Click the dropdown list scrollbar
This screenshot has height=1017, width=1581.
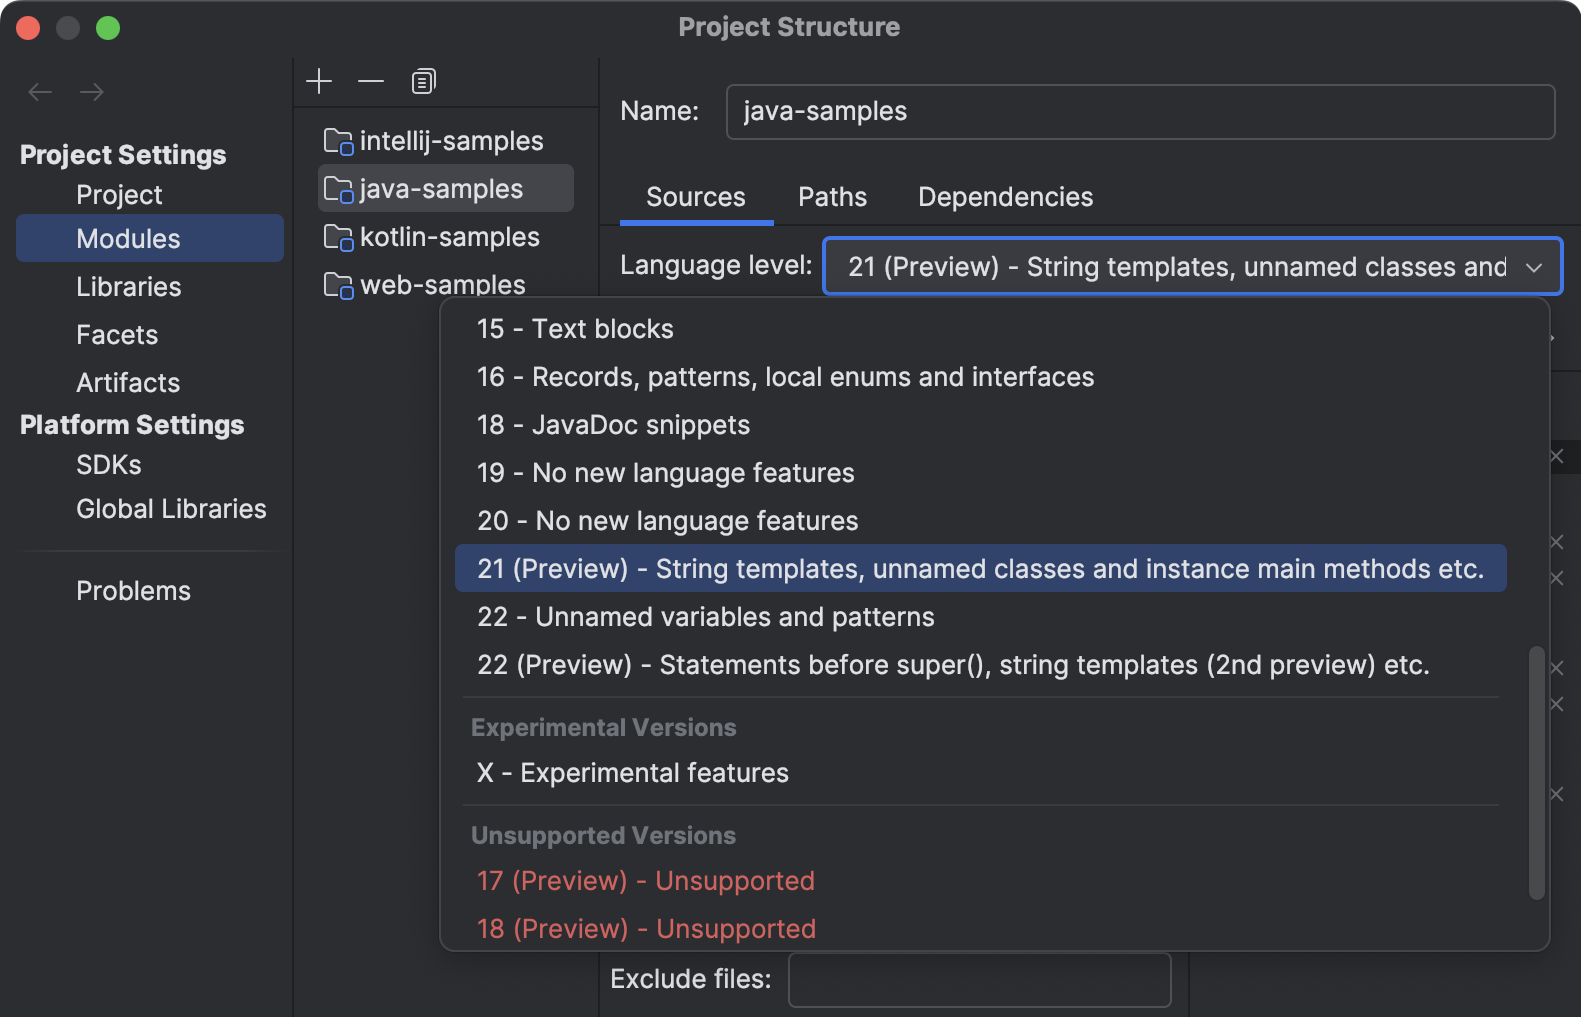[x=1536, y=772]
